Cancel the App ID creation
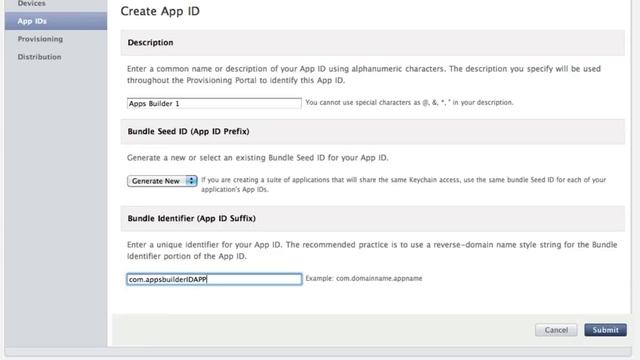Screen dimensions: 640x360 pos(556,330)
